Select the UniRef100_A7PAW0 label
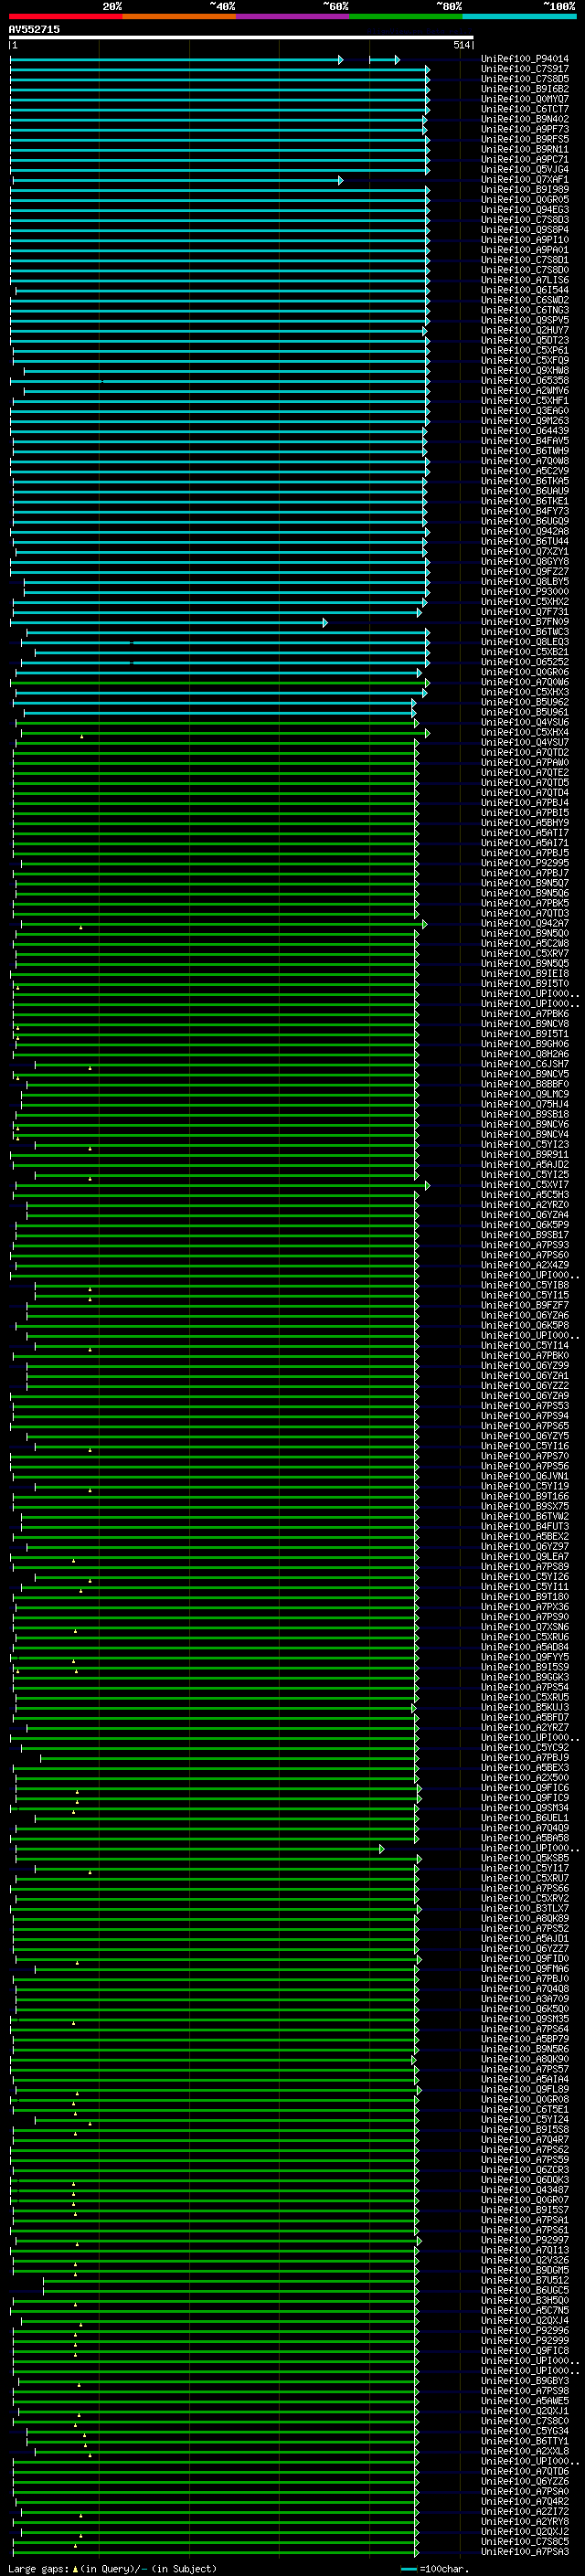Viewport: 585px width, 2576px height. 525,763
